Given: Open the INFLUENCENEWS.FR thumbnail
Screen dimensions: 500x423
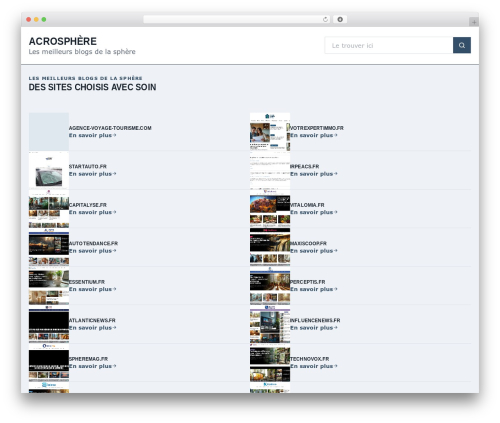Looking at the screenshot, I should 270,324.
